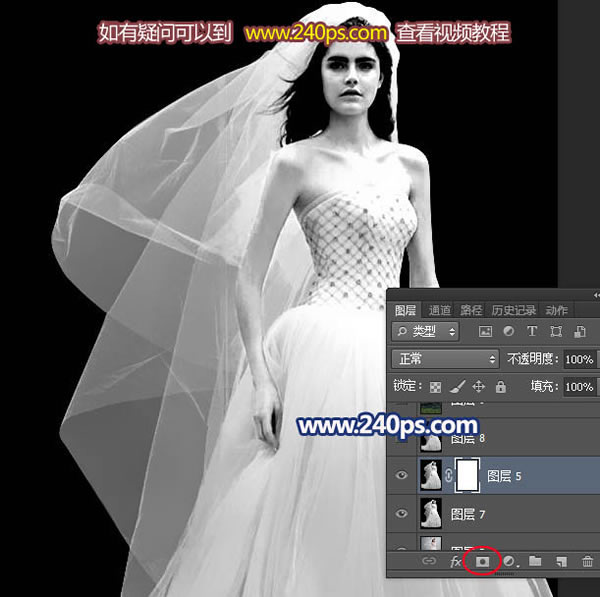The height and width of the screenshot is (597, 600).
Task: Filter layers by shape layers icon
Action: [x=556, y=331]
